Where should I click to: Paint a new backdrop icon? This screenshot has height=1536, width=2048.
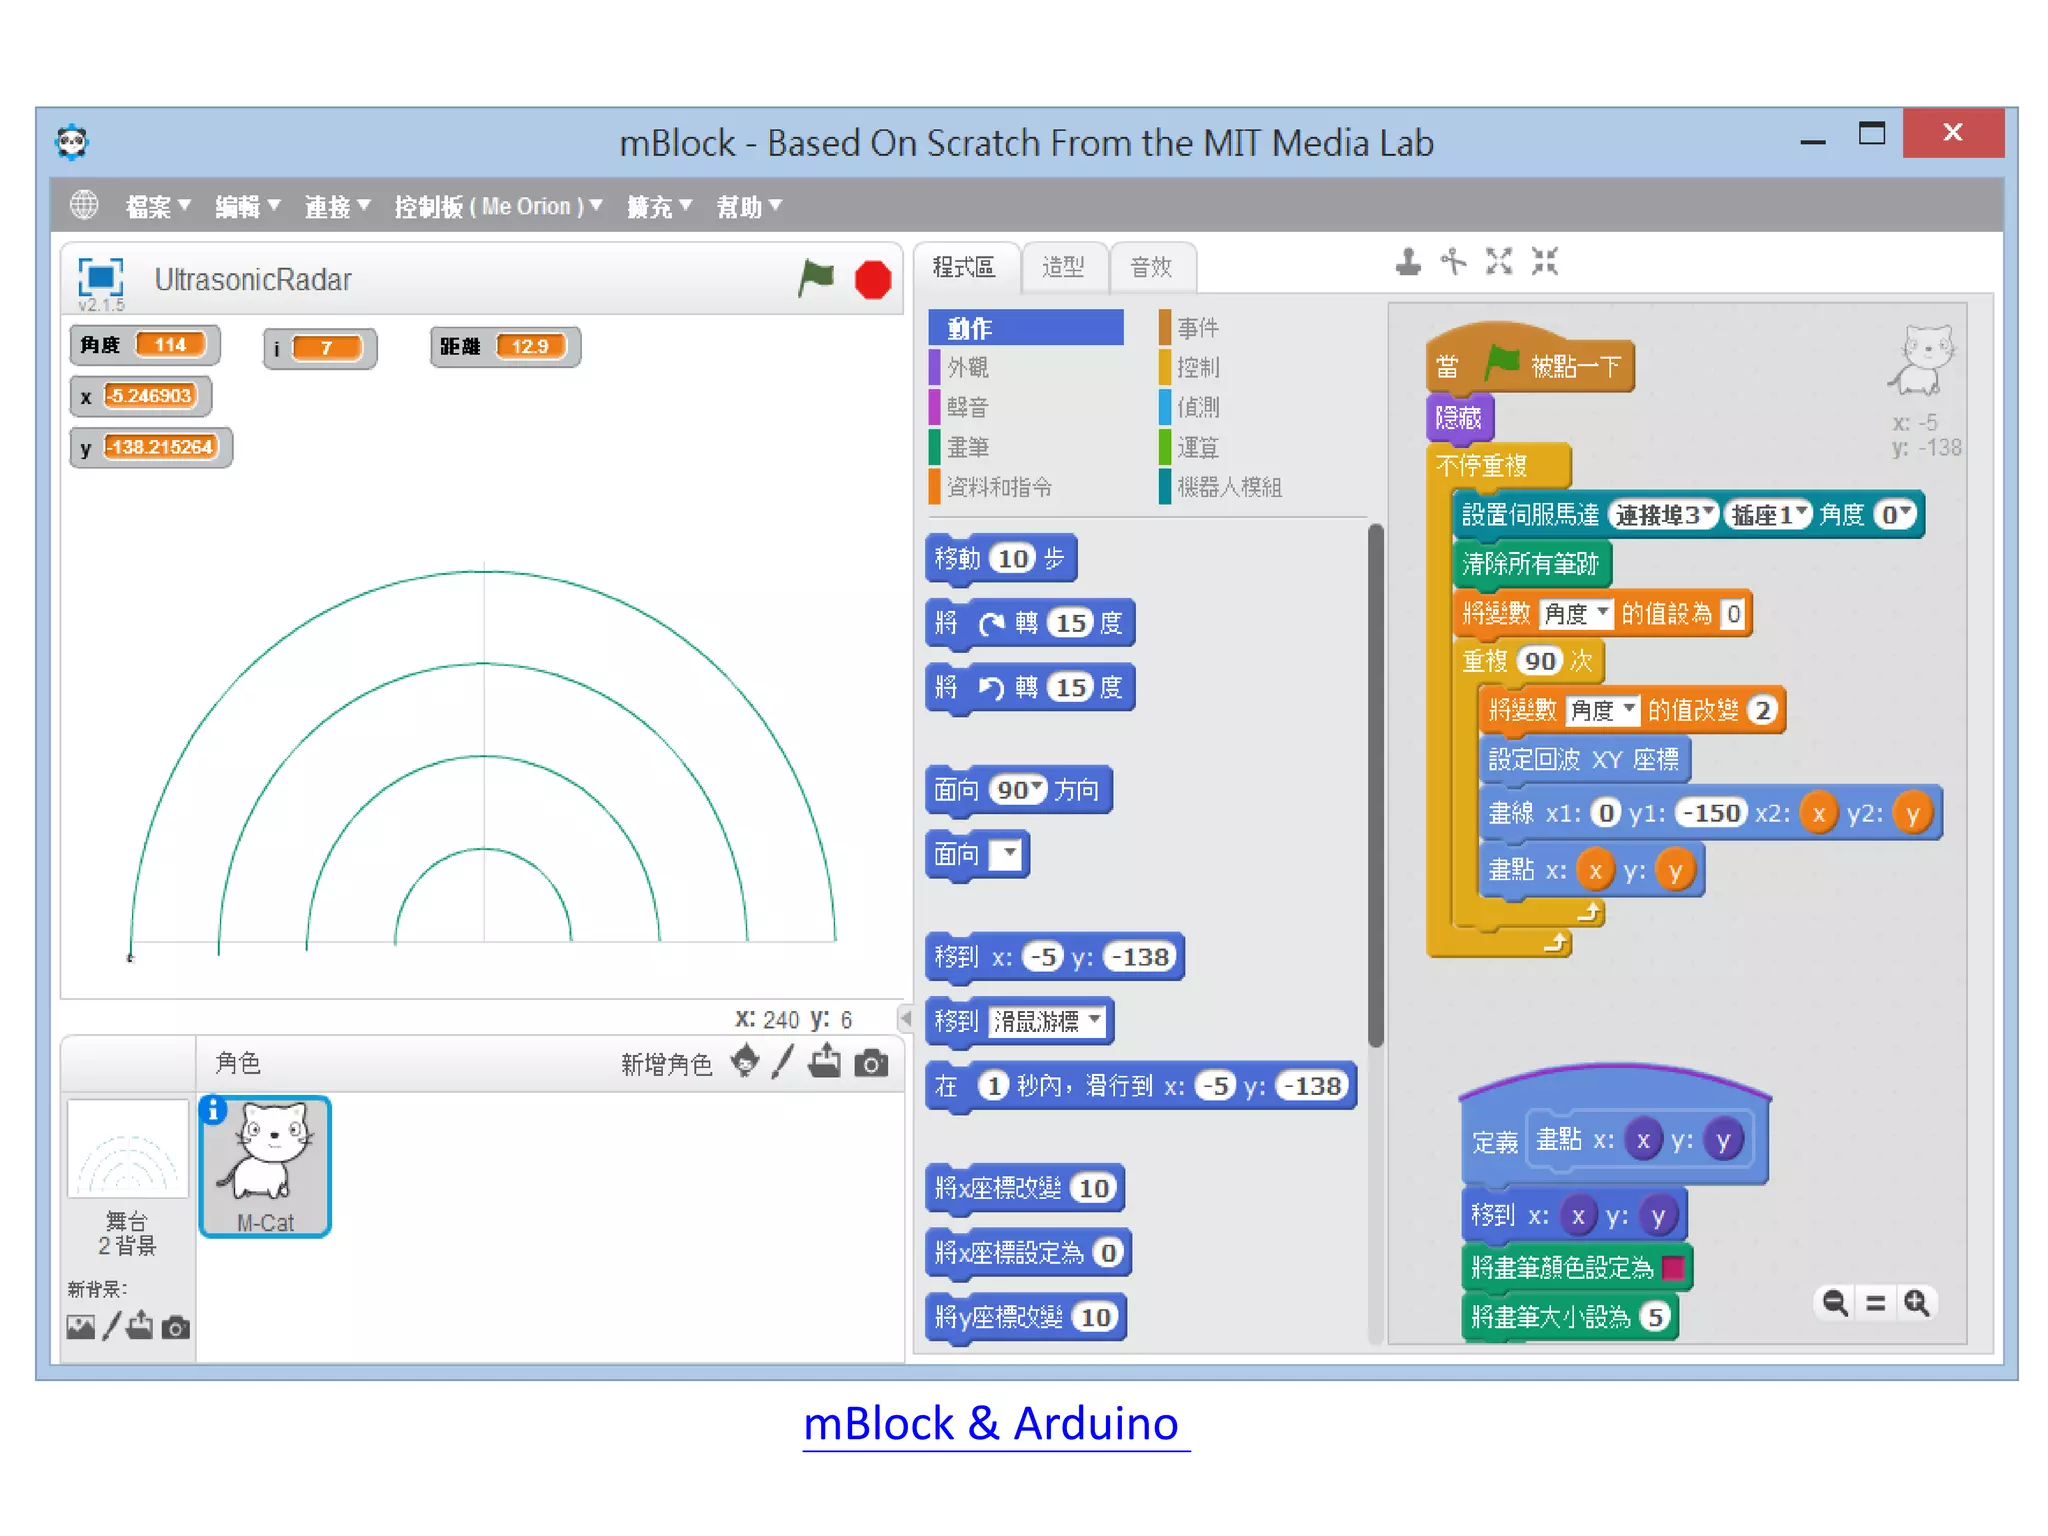[112, 1326]
